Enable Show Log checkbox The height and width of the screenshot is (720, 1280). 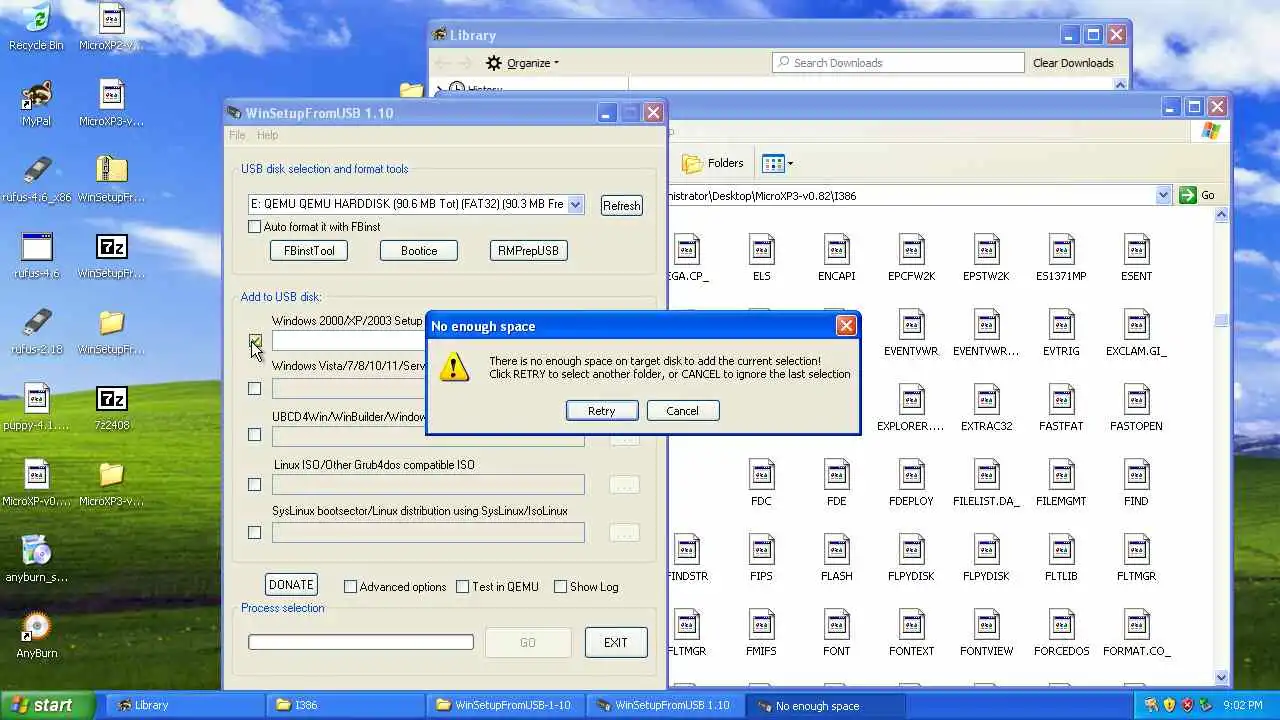[560, 587]
